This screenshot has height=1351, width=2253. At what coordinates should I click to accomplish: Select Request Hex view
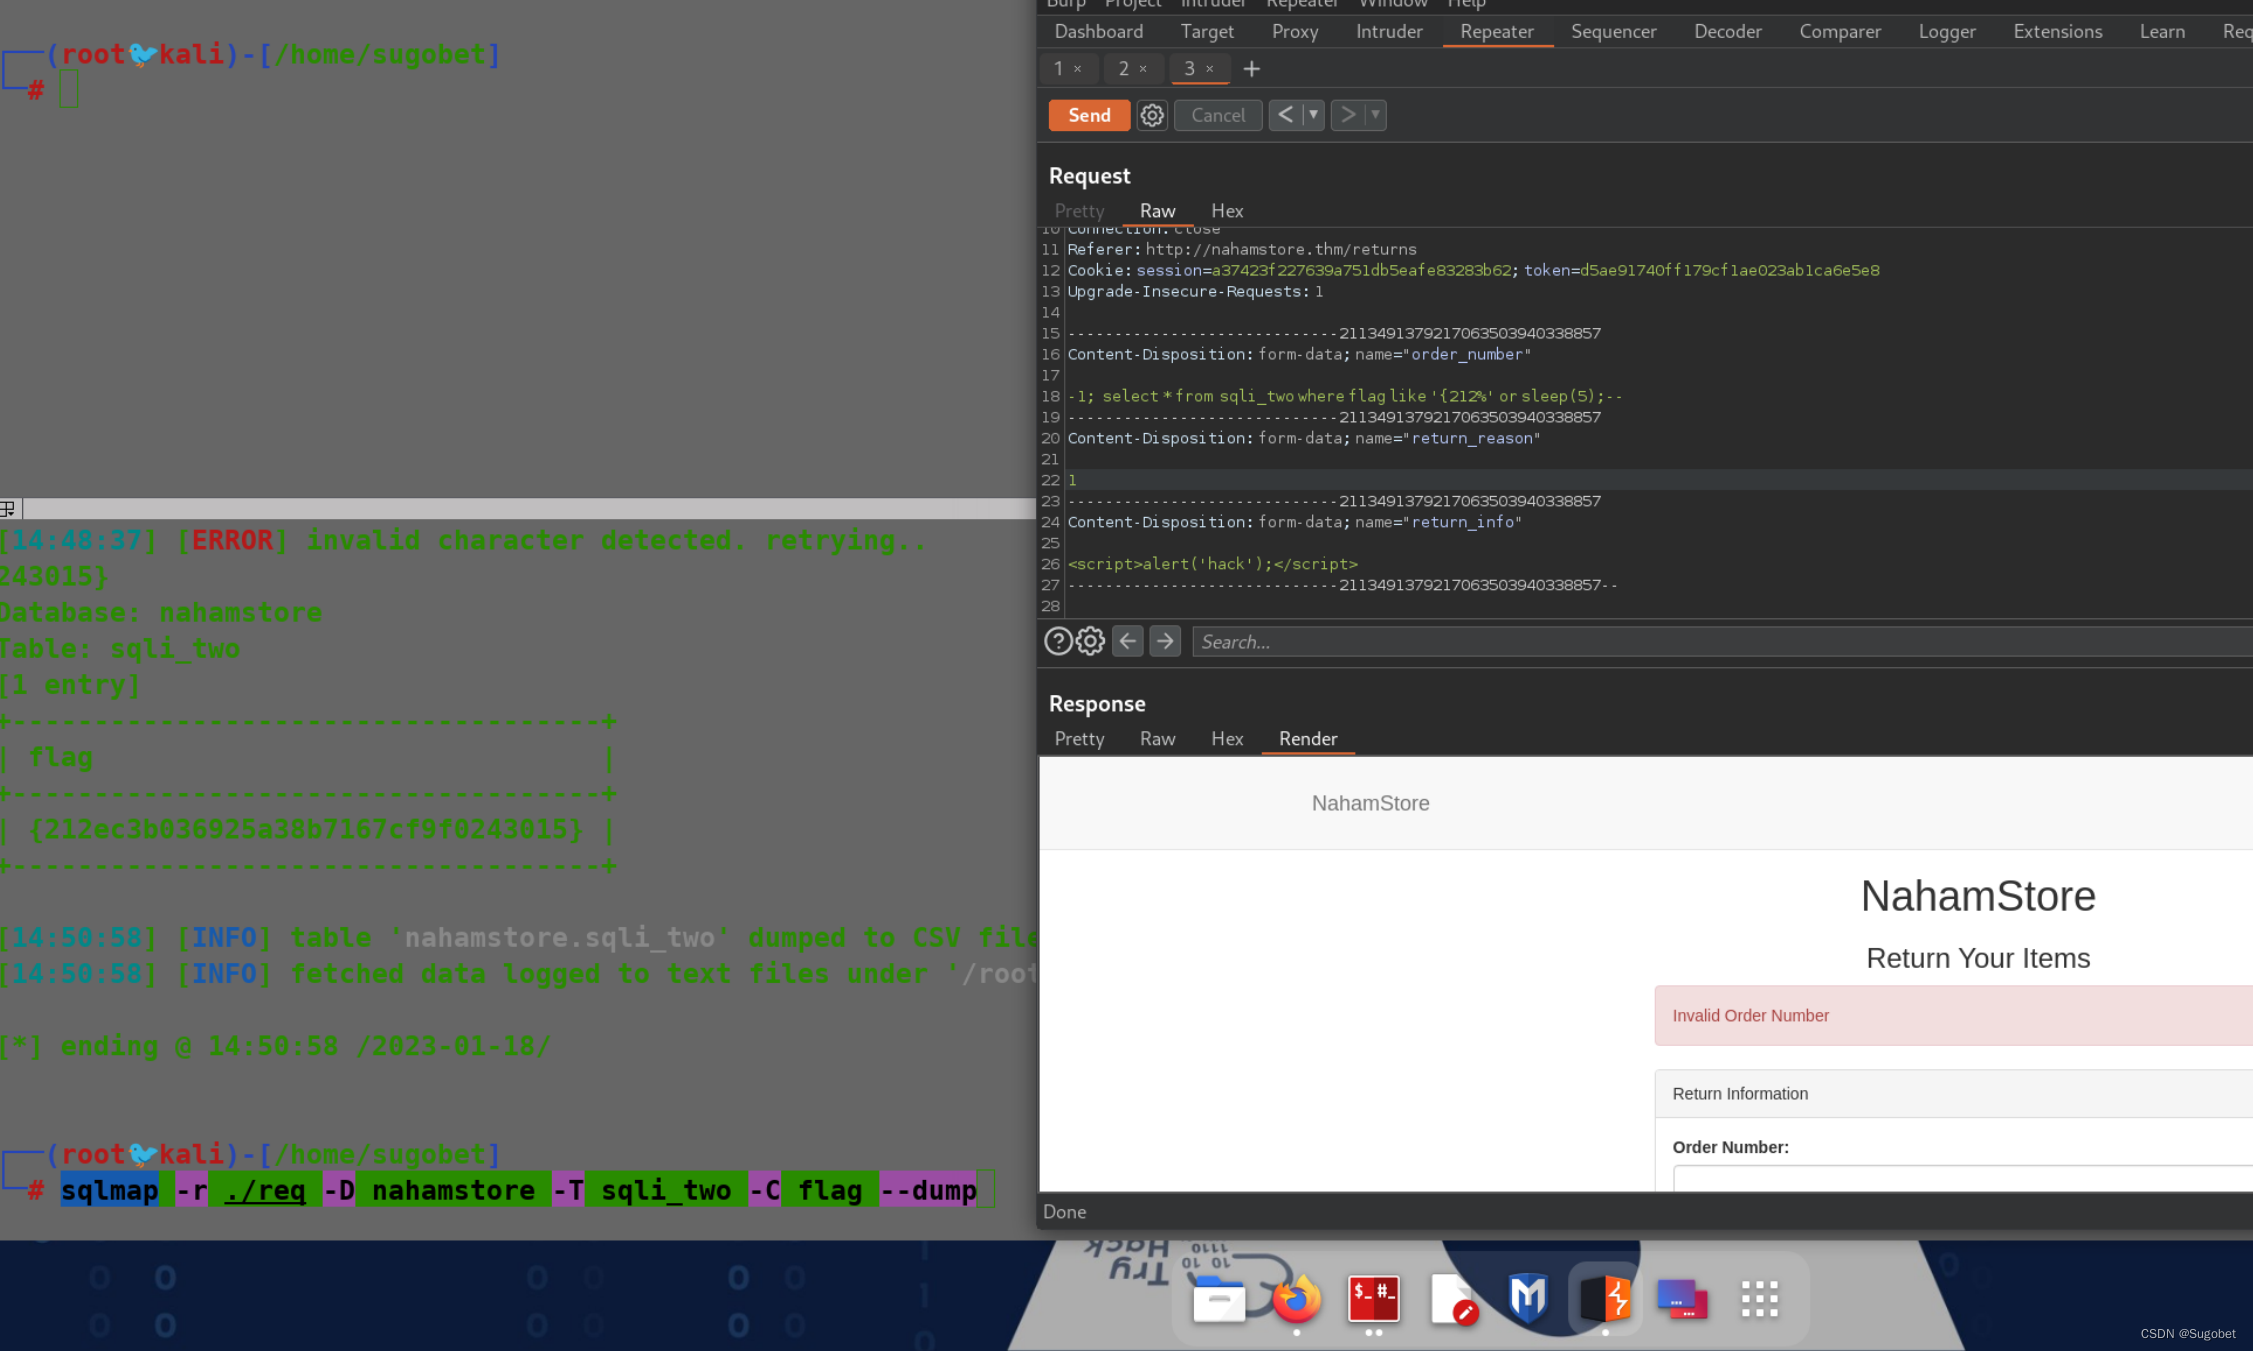pyautogui.click(x=1227, y=211)
